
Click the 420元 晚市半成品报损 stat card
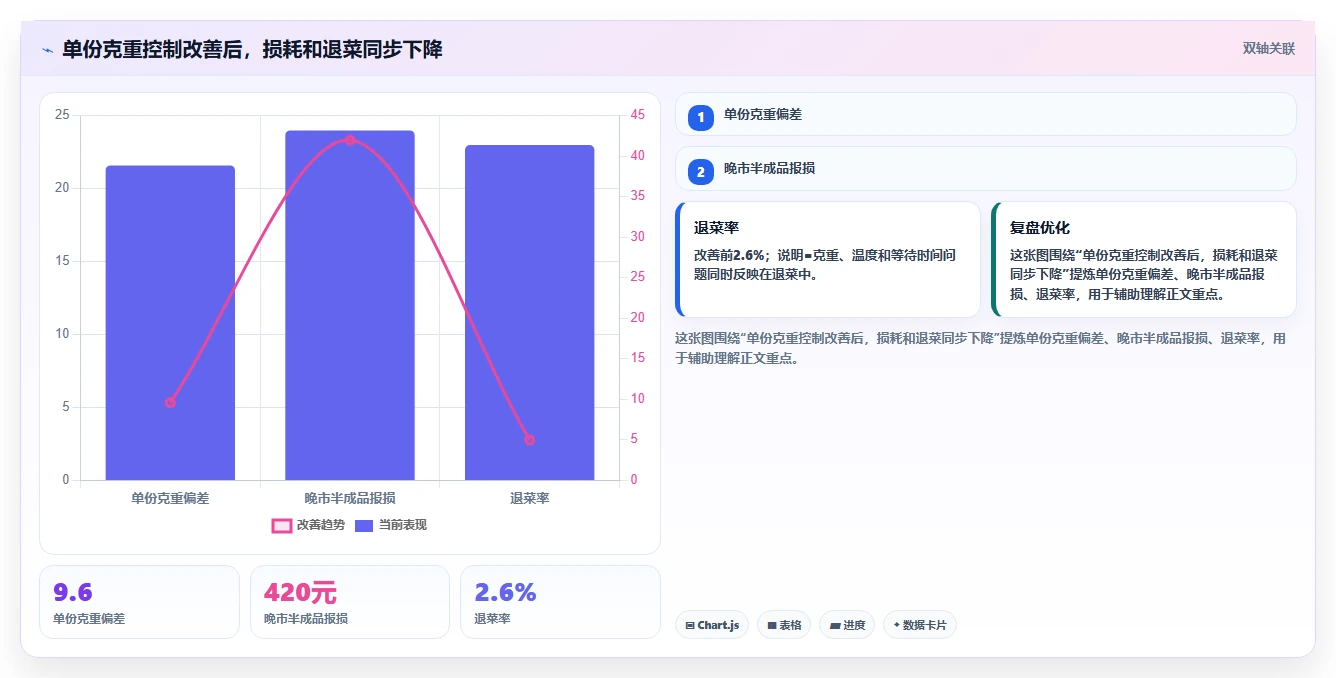click(350, 602)
